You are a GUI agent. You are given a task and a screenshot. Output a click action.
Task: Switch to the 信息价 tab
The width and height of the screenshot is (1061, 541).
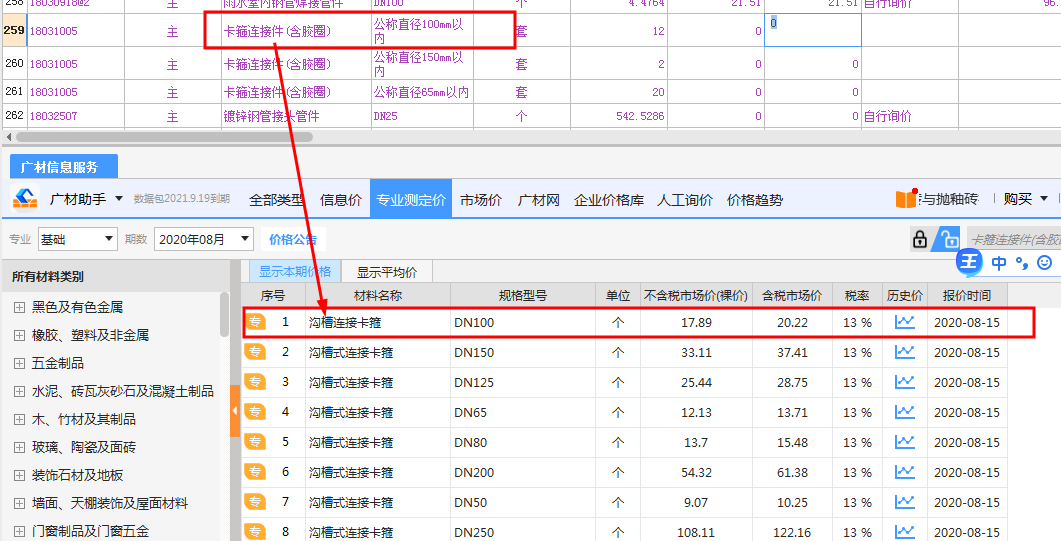(x=340, y=199)
